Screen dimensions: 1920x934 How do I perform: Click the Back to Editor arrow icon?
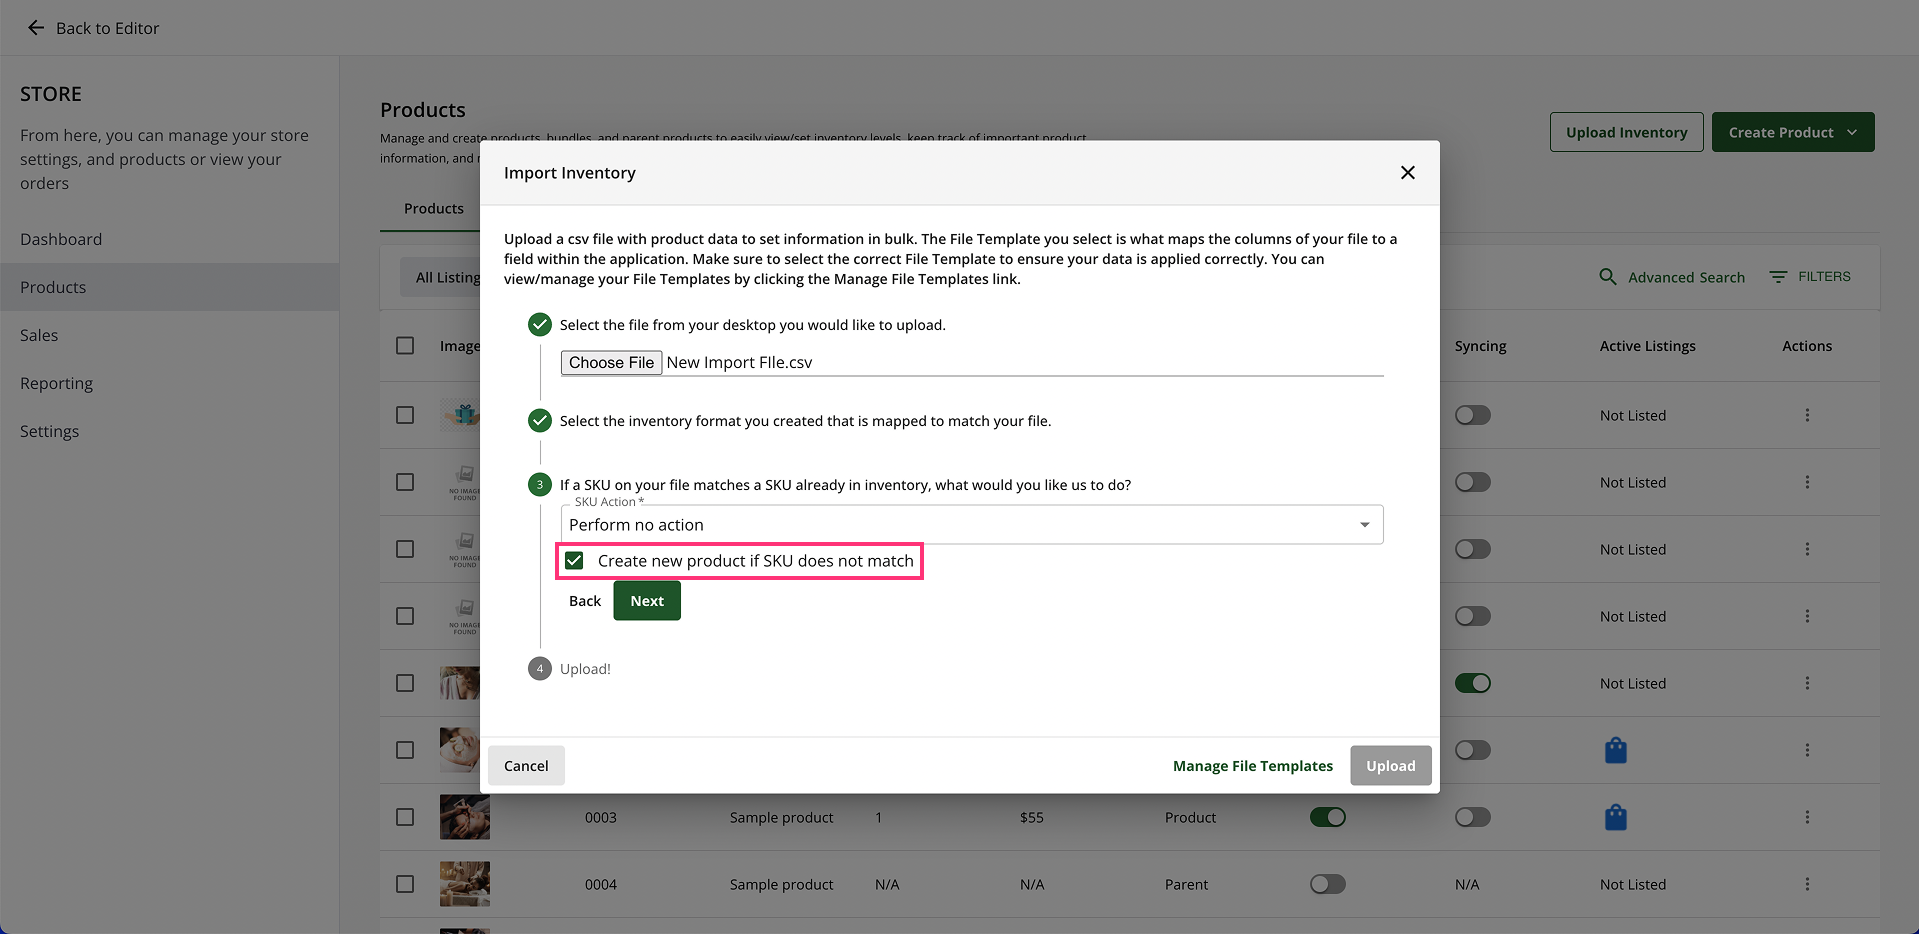pos(36,28)
